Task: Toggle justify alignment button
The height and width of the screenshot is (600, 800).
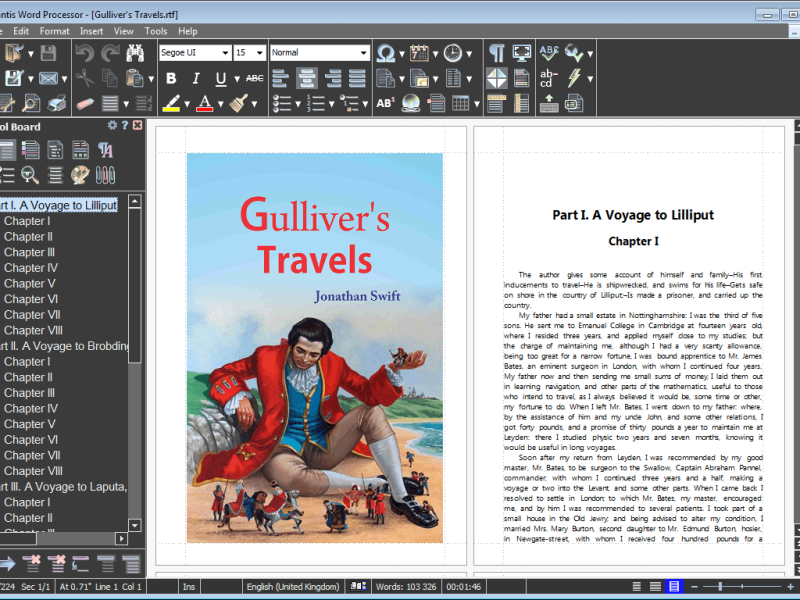Action: click(x=357, y=78)
